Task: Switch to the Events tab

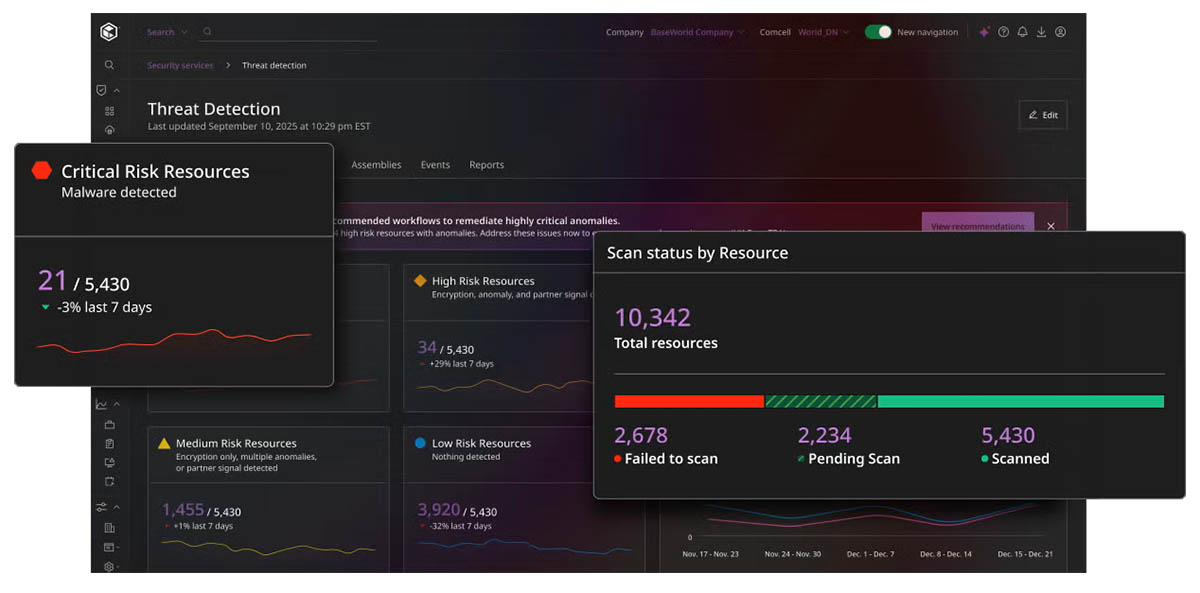Action: coord(435,165)
